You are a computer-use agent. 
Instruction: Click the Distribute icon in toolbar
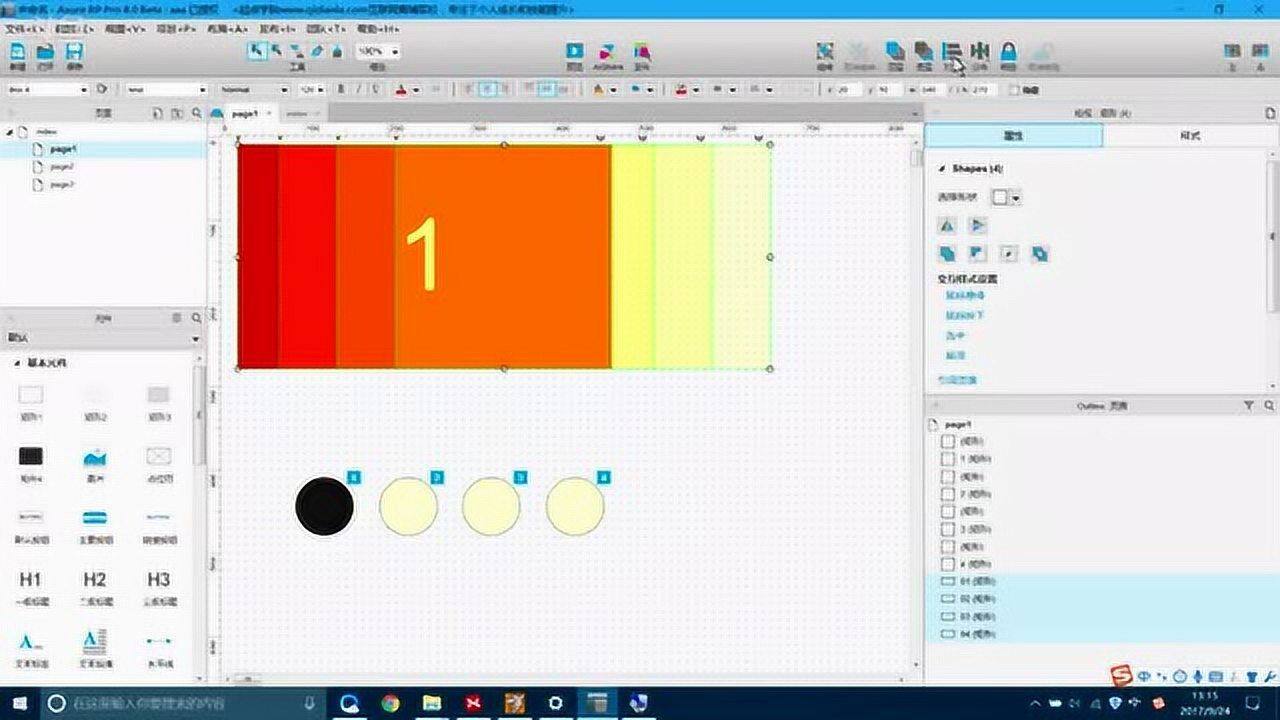pos(980,51)
